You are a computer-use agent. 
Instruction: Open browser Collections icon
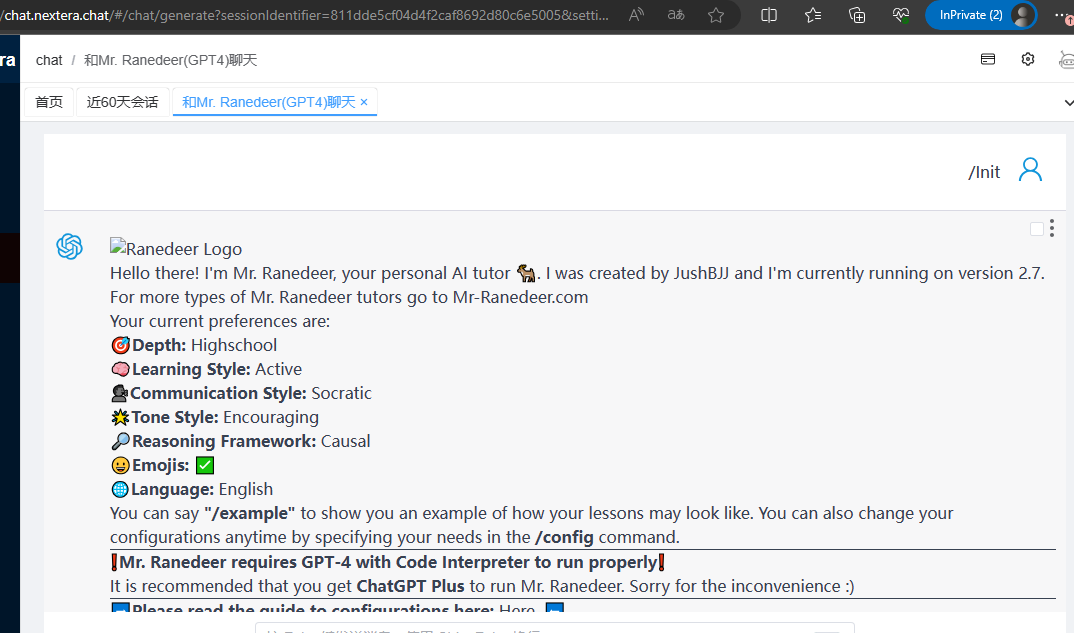(x=857, y=15)
